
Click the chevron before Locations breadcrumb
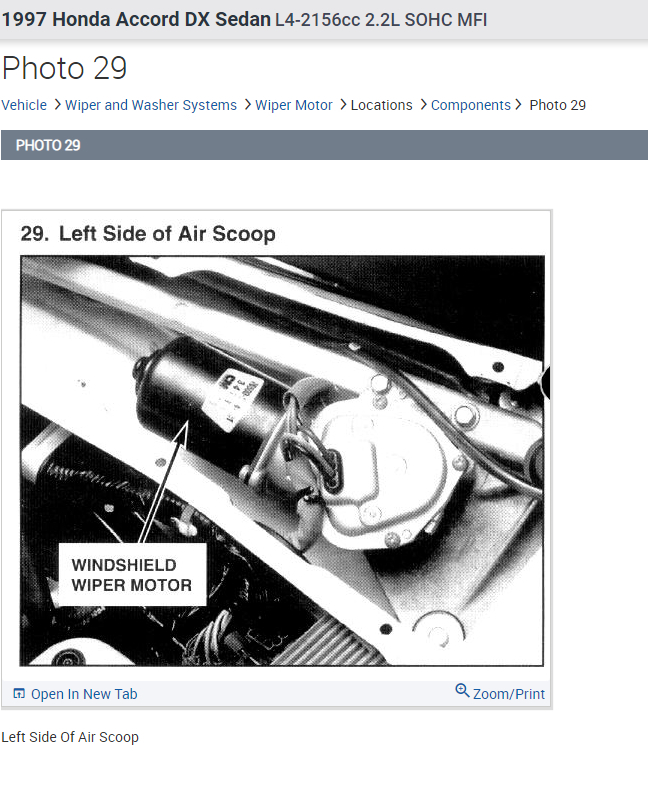pos(343,105)
